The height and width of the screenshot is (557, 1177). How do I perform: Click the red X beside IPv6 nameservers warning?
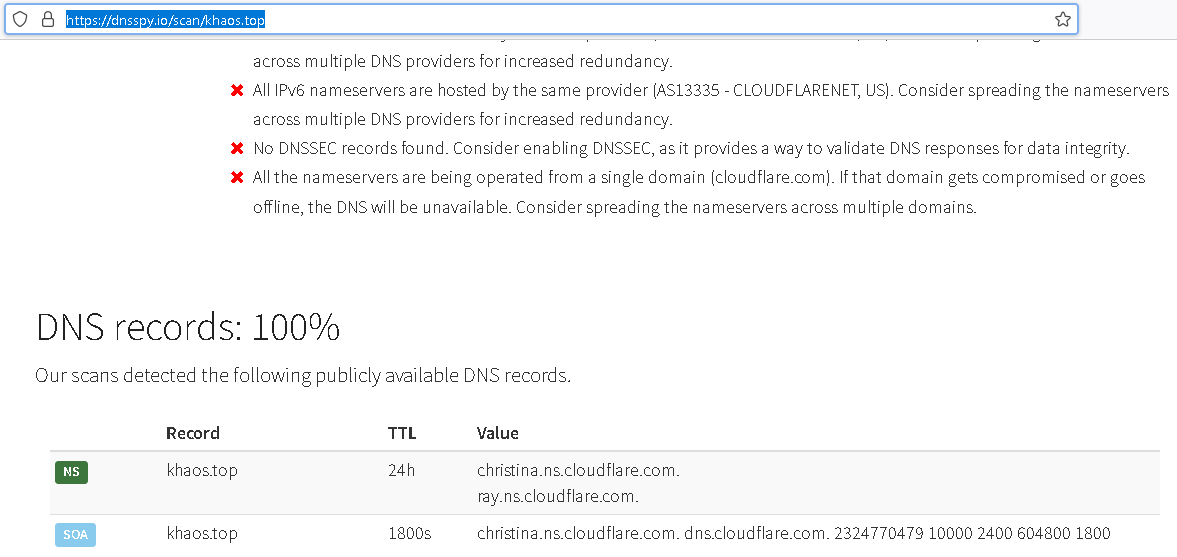237,91
